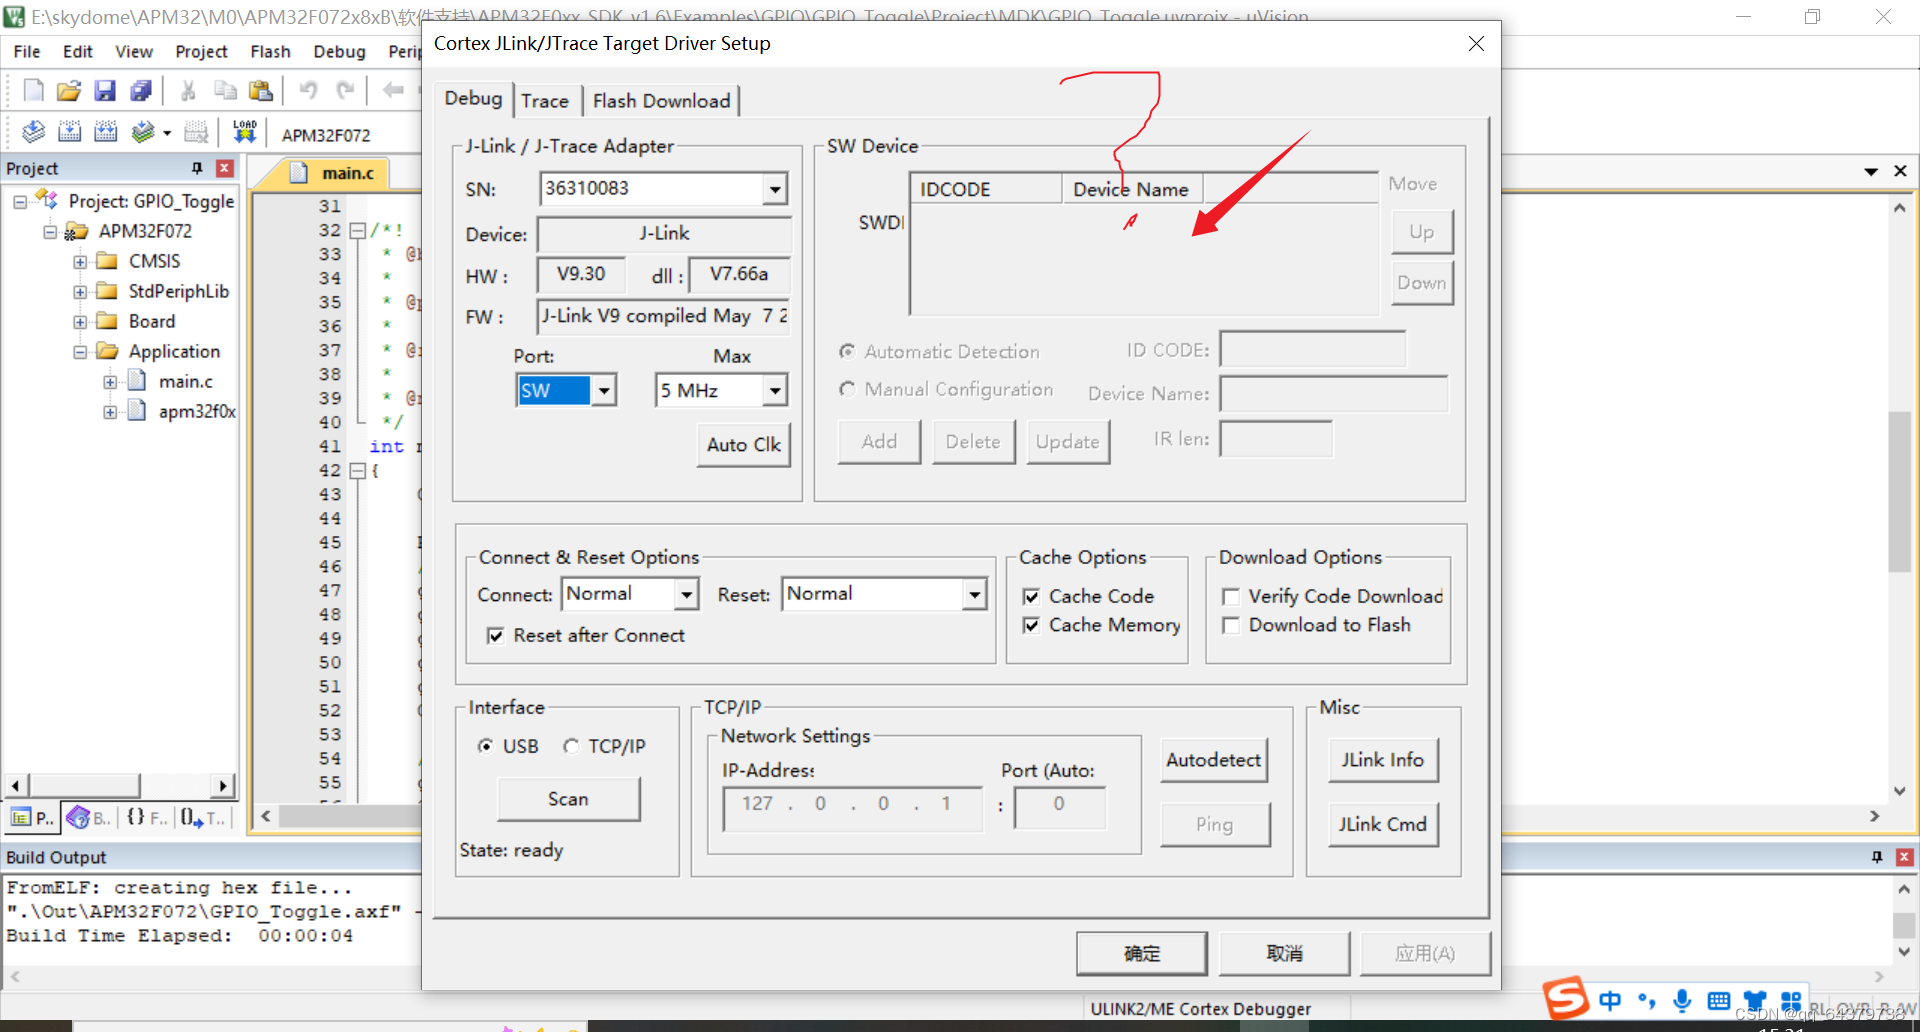Click the Paste clipboard icon
The image size is (1920, 1032).
(261, 91)
